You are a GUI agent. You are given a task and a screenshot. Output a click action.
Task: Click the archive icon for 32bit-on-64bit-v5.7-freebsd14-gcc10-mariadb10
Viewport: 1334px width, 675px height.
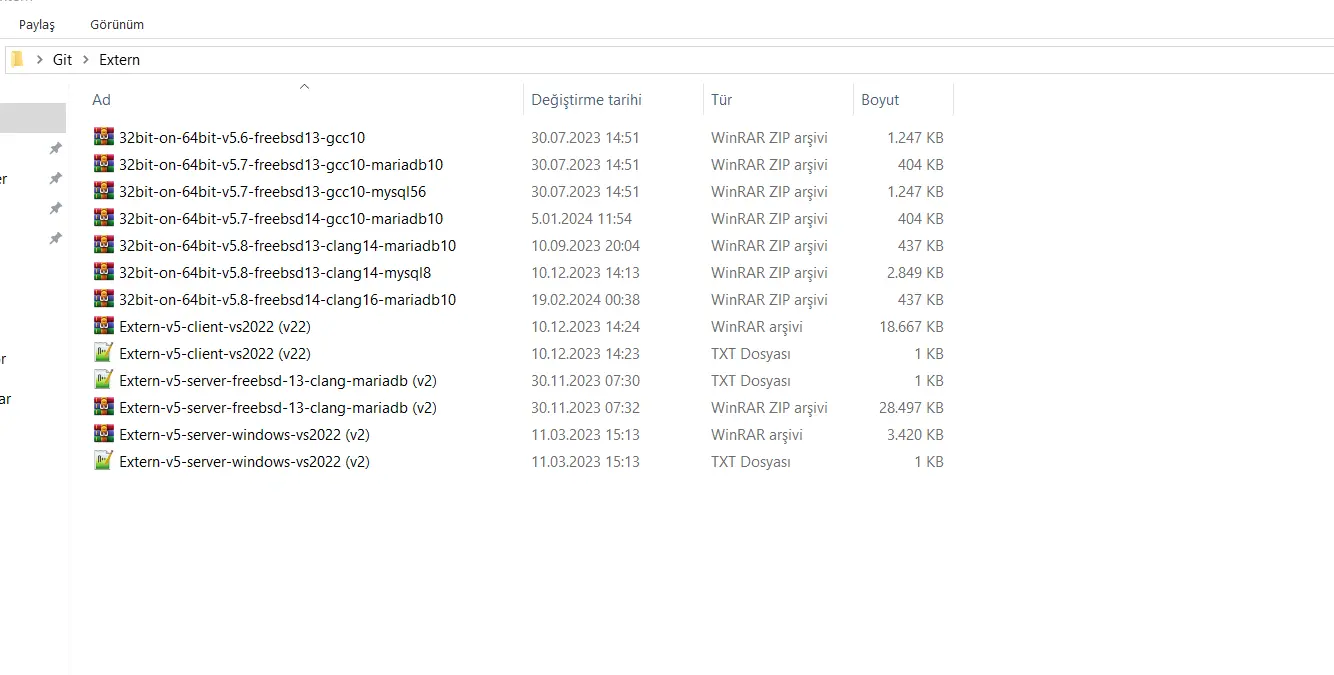coord(103,218)
